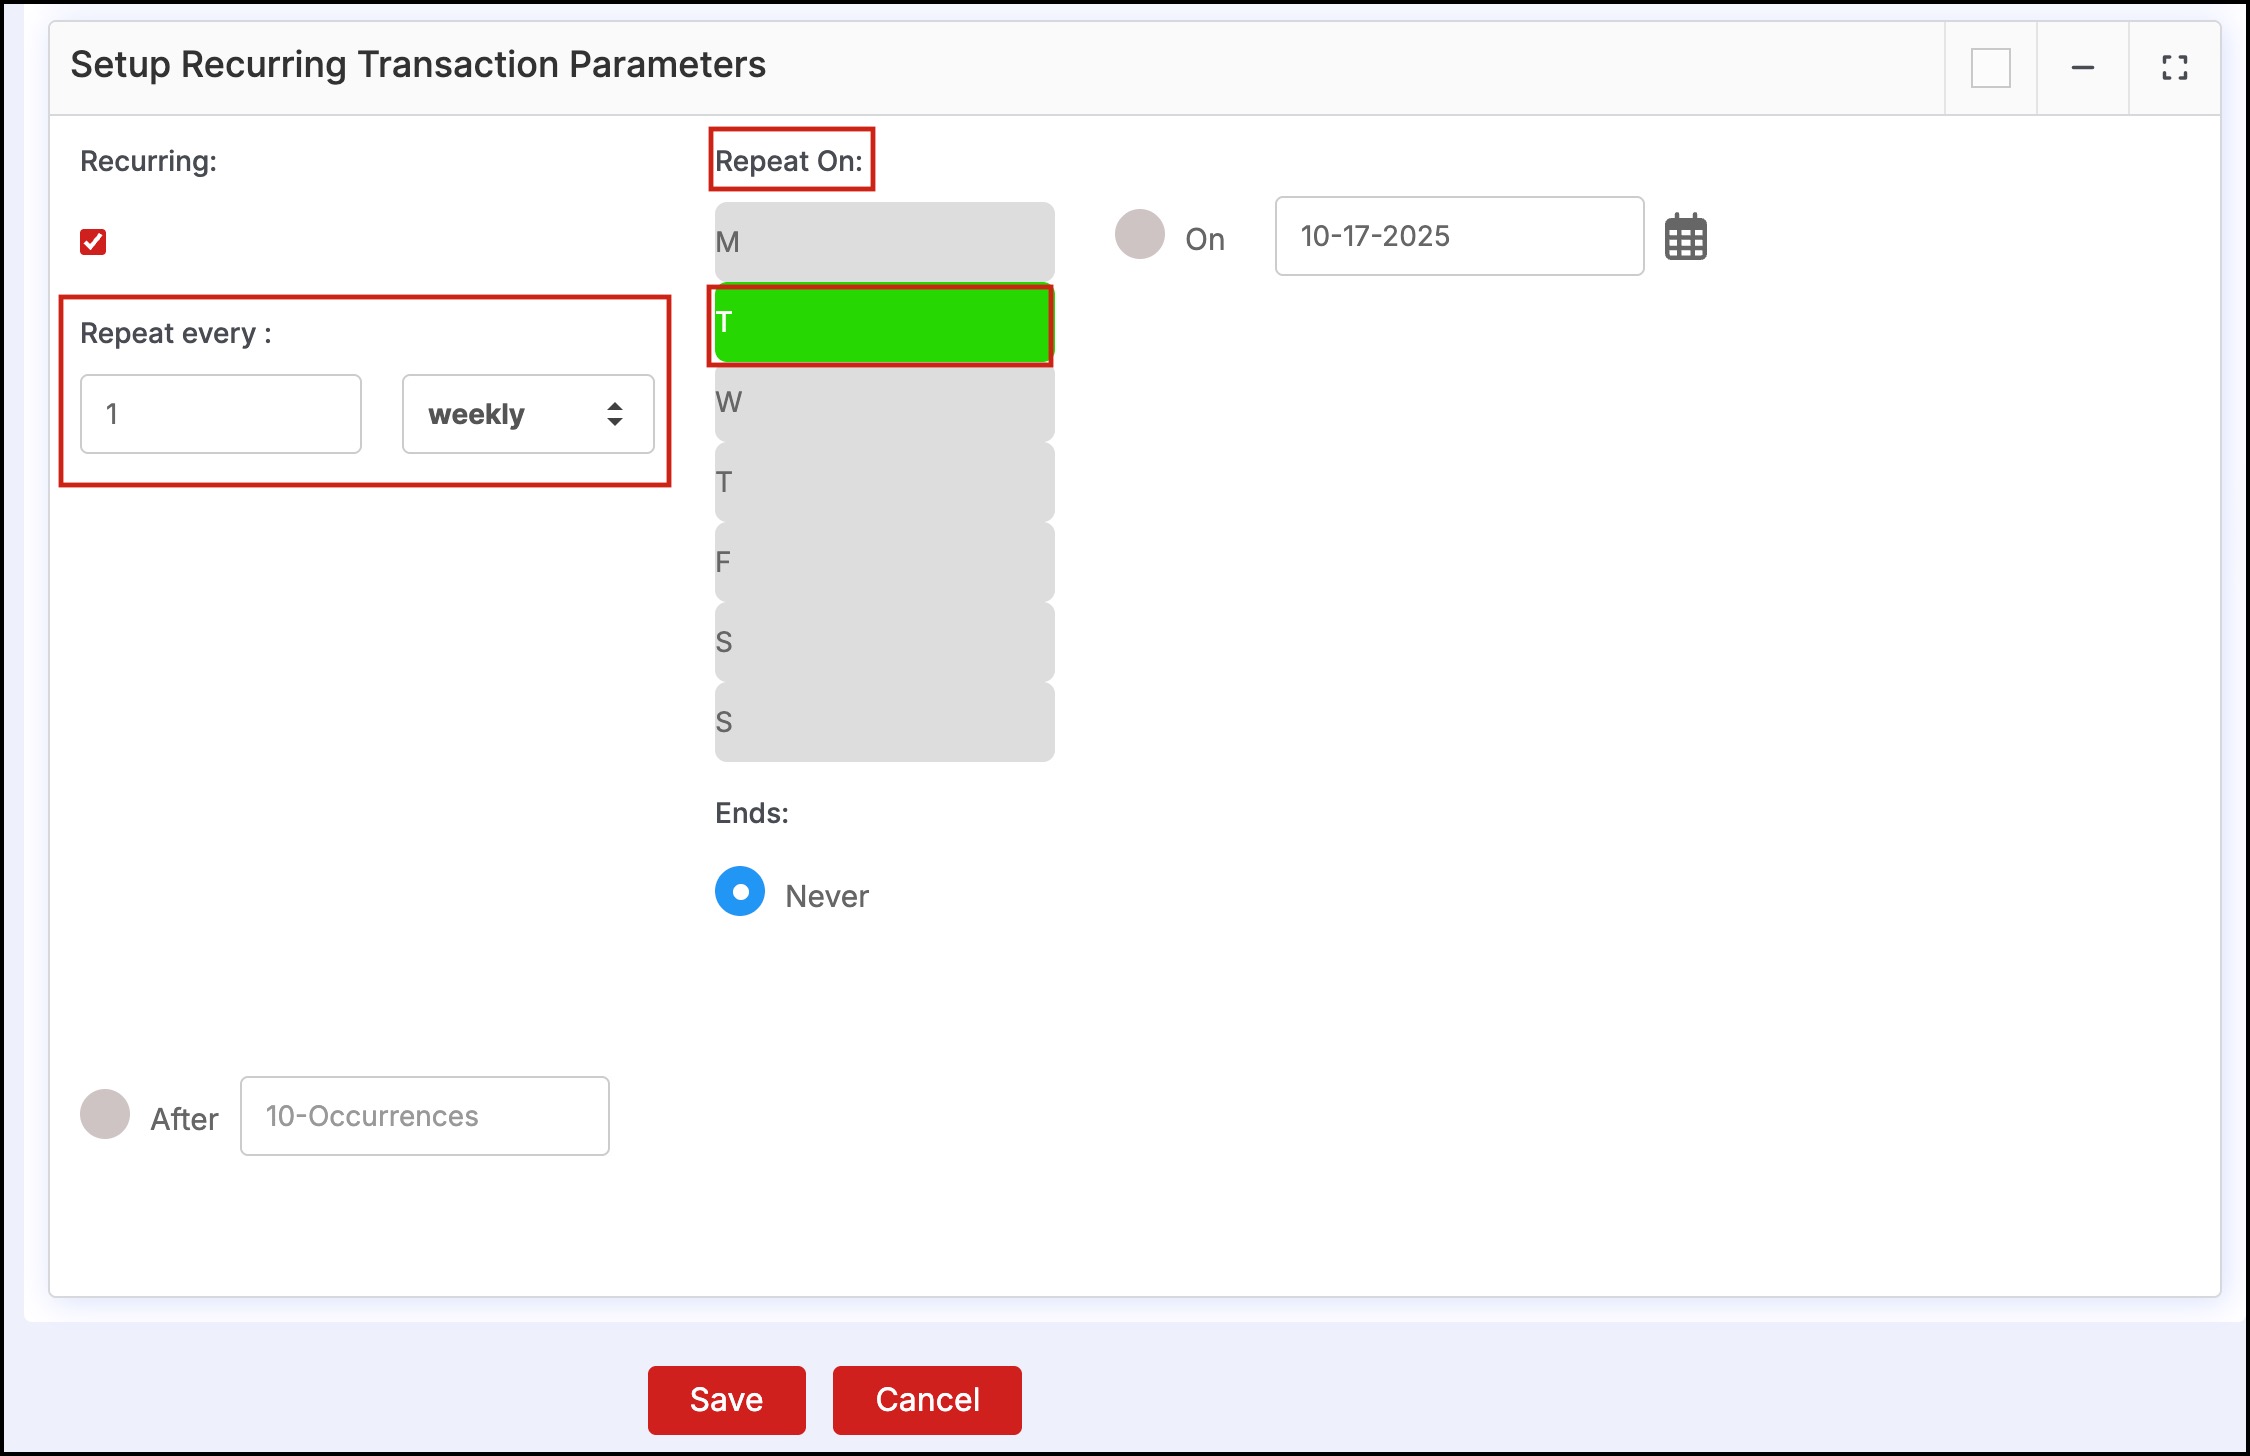Select Friday day button
The height and width of the screenshot is (1456, 2250).
pos(884,562)
